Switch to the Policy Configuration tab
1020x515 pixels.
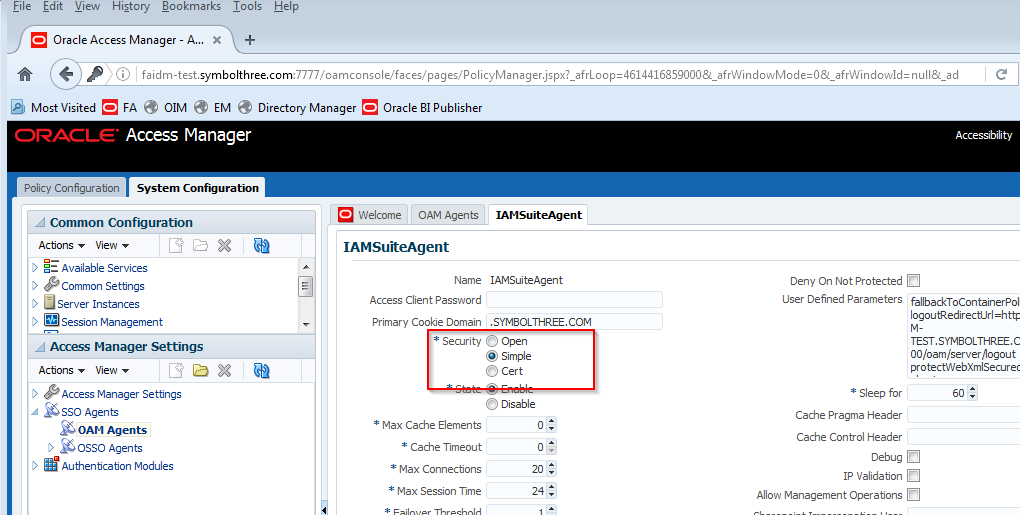coord(71,188)
